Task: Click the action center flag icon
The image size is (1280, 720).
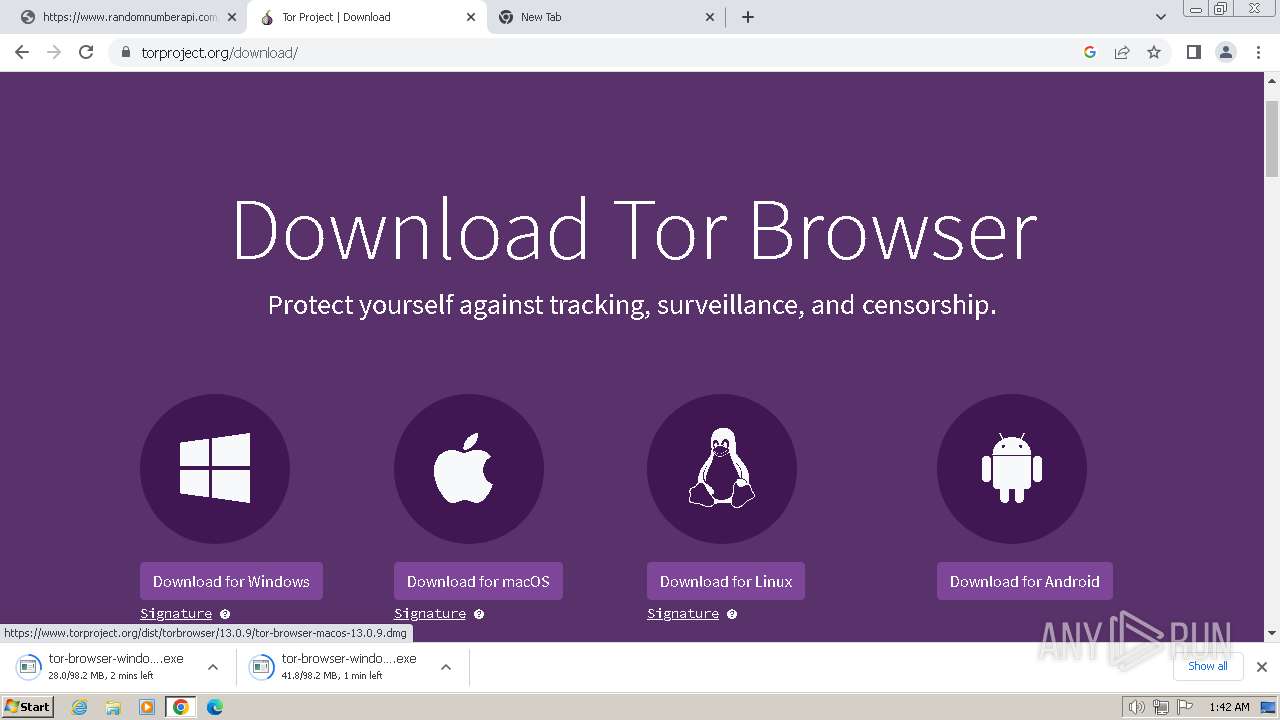Action: [x=1185, y=707]
